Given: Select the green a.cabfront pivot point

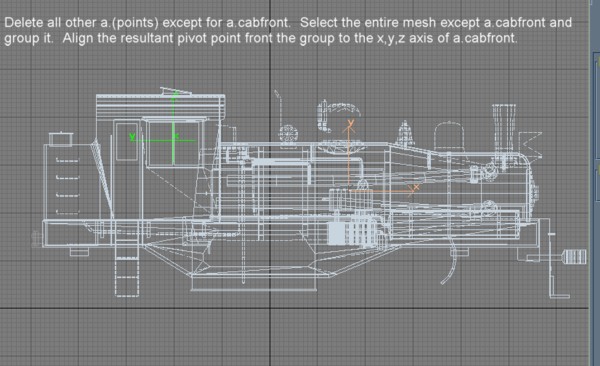Looking at the screenshot, I should tap(173, 141).
